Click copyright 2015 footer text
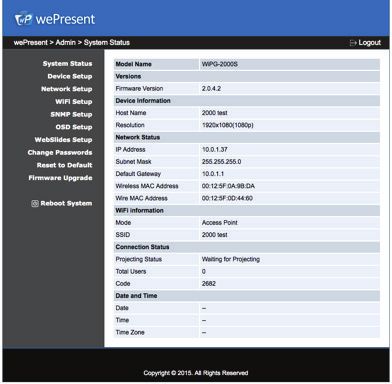392x384 pixels. [x=196, y=373]
